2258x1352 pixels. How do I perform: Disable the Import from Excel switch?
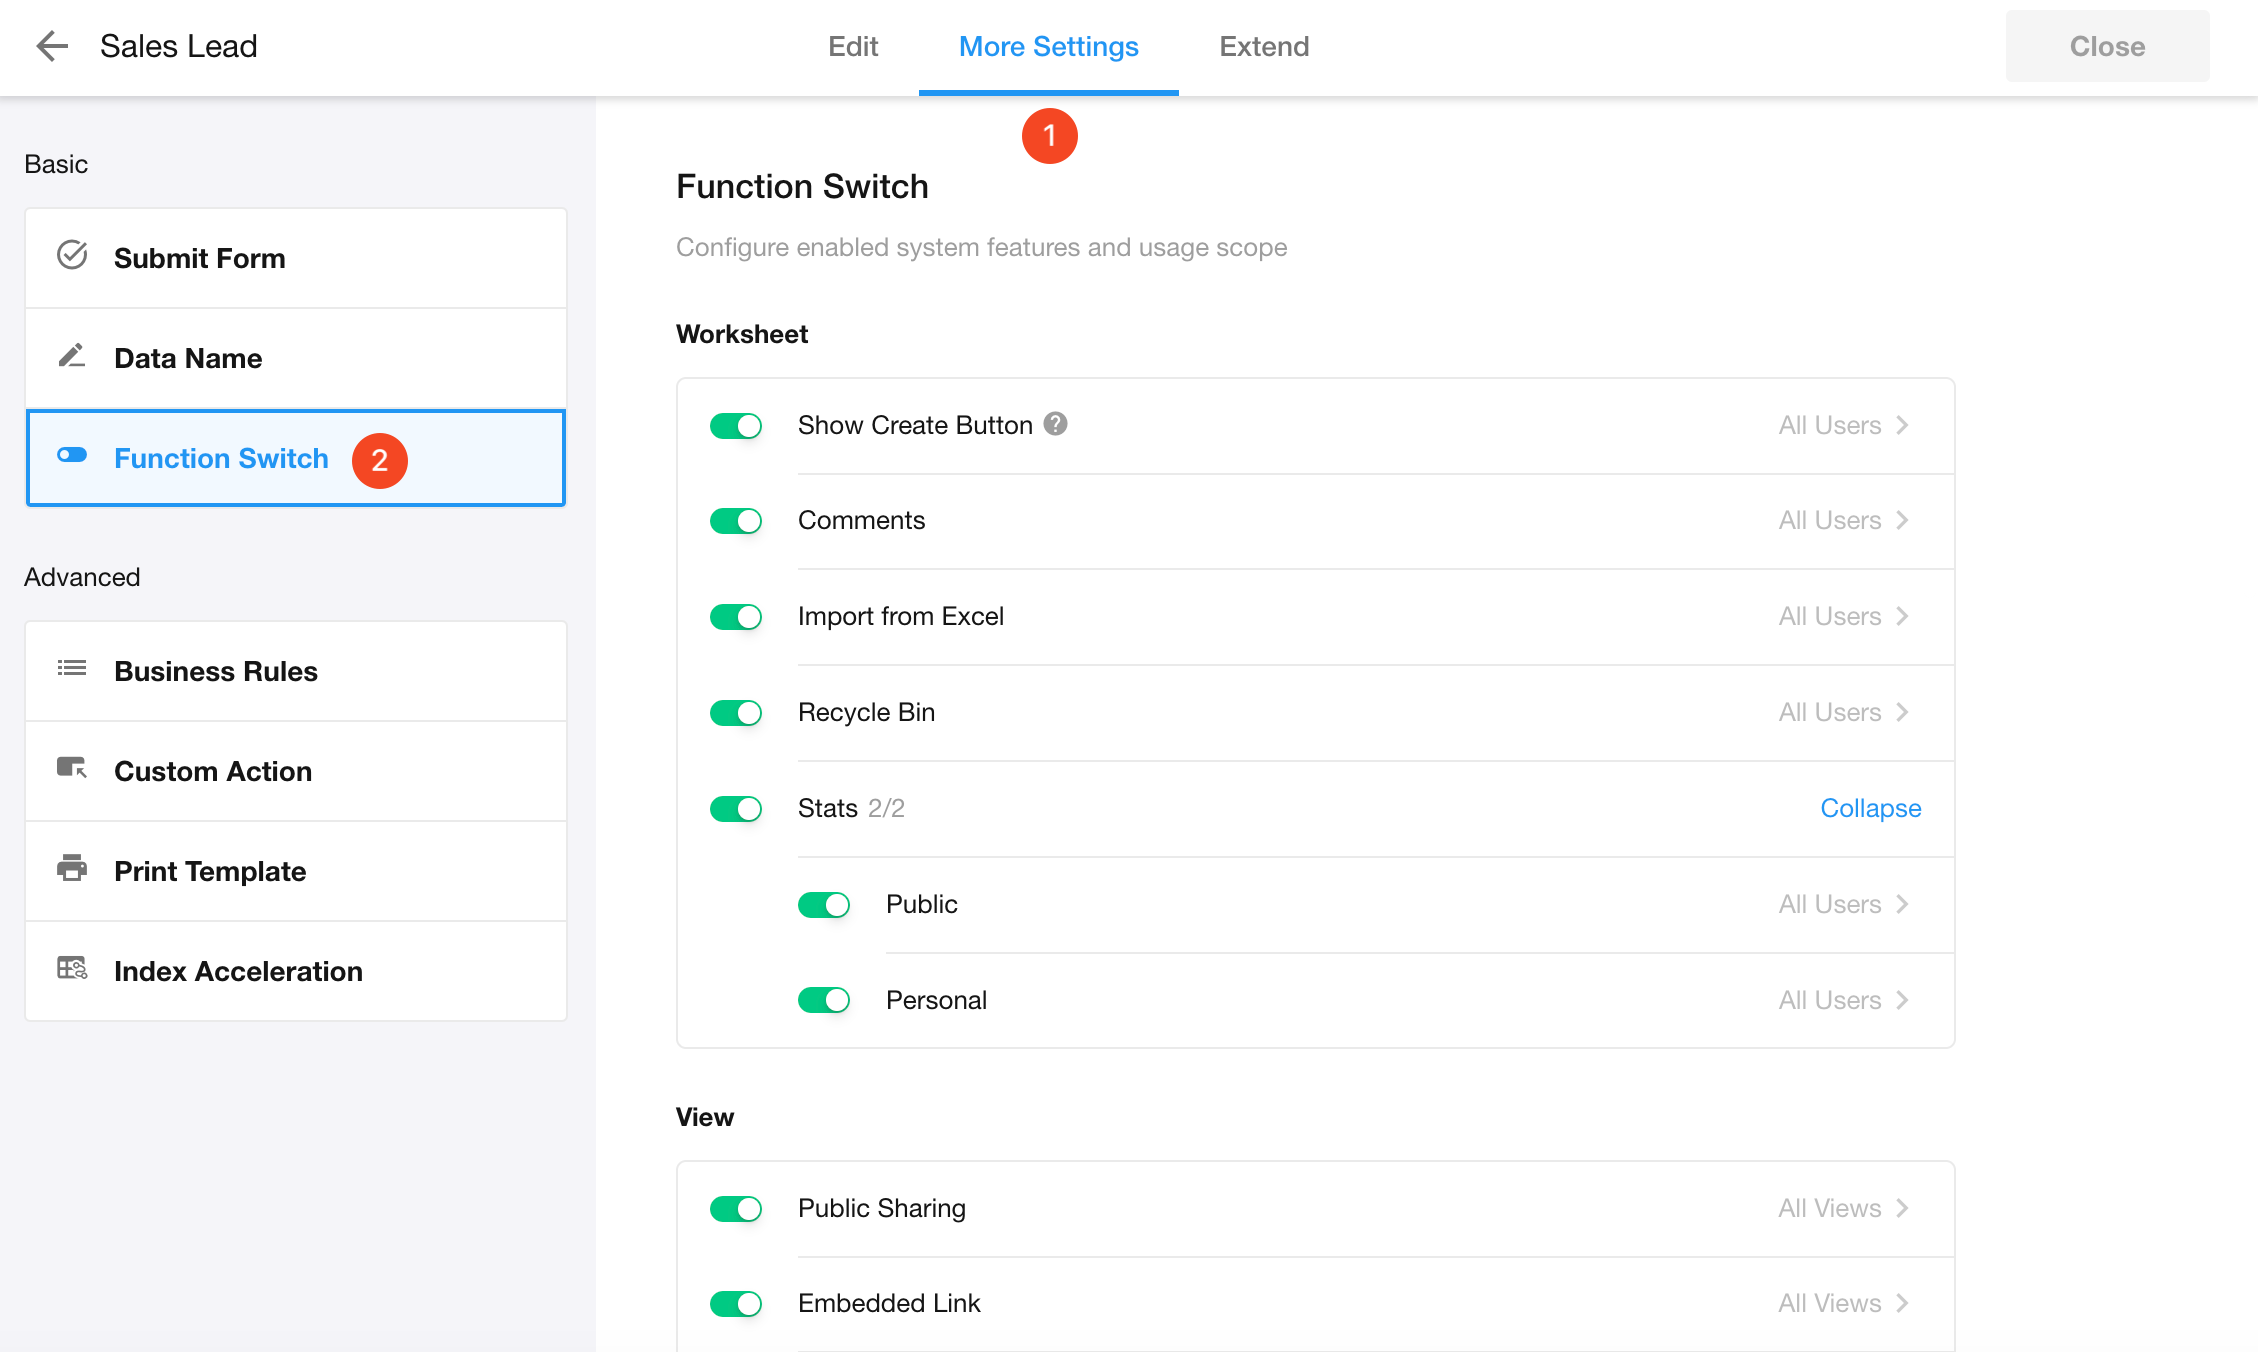(x=736, y=617)
